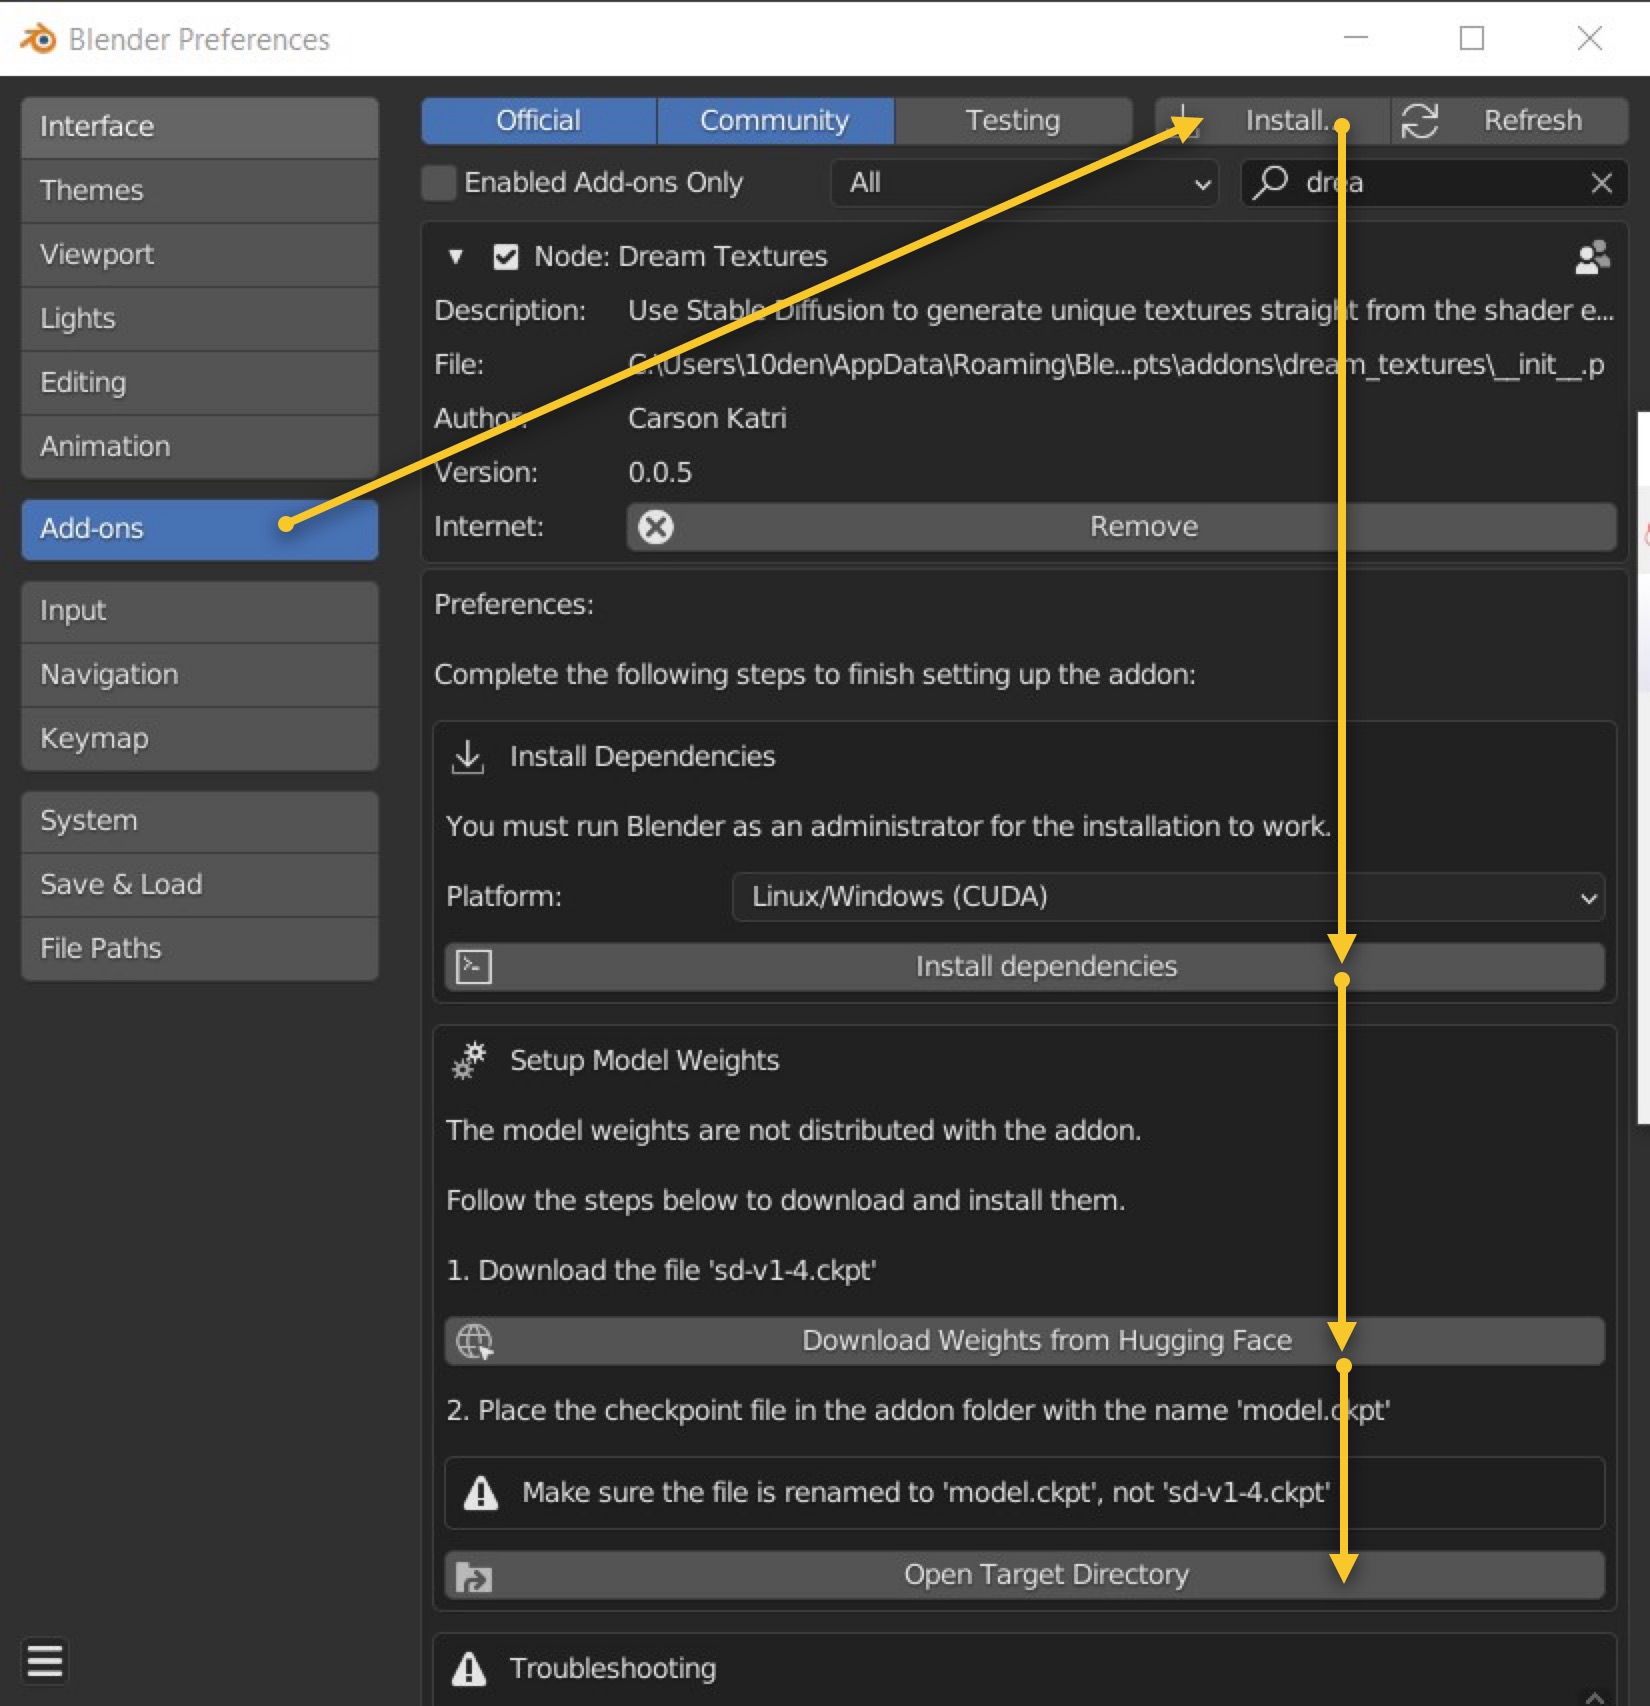Click the Refresh circular arrows icon

click(x=1419, y=121)
